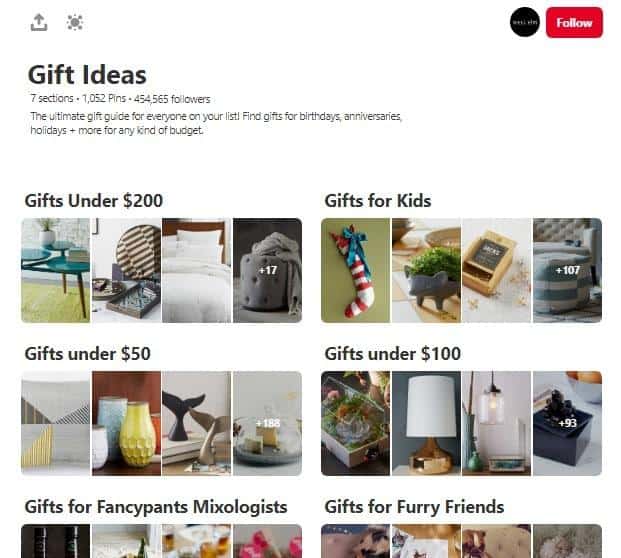The image size is (621, 558).
Task: Open the gold base table lamp pin
Action: click(426, 423)
